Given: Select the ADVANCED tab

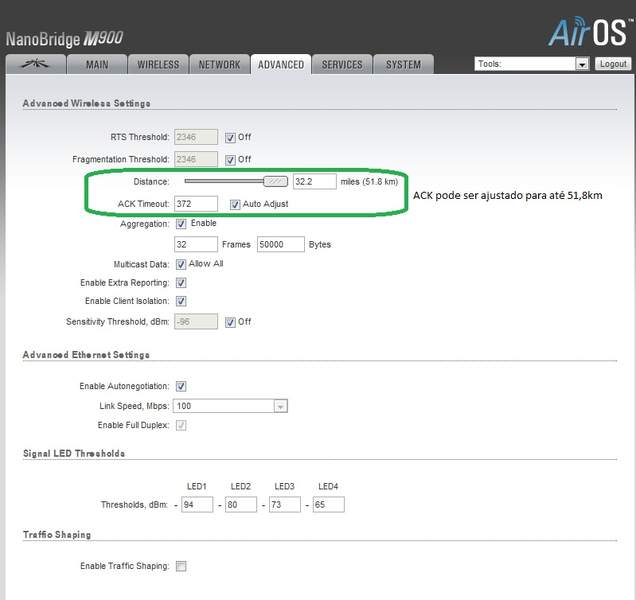Looking at the screenshot, I should coord(281,64).
